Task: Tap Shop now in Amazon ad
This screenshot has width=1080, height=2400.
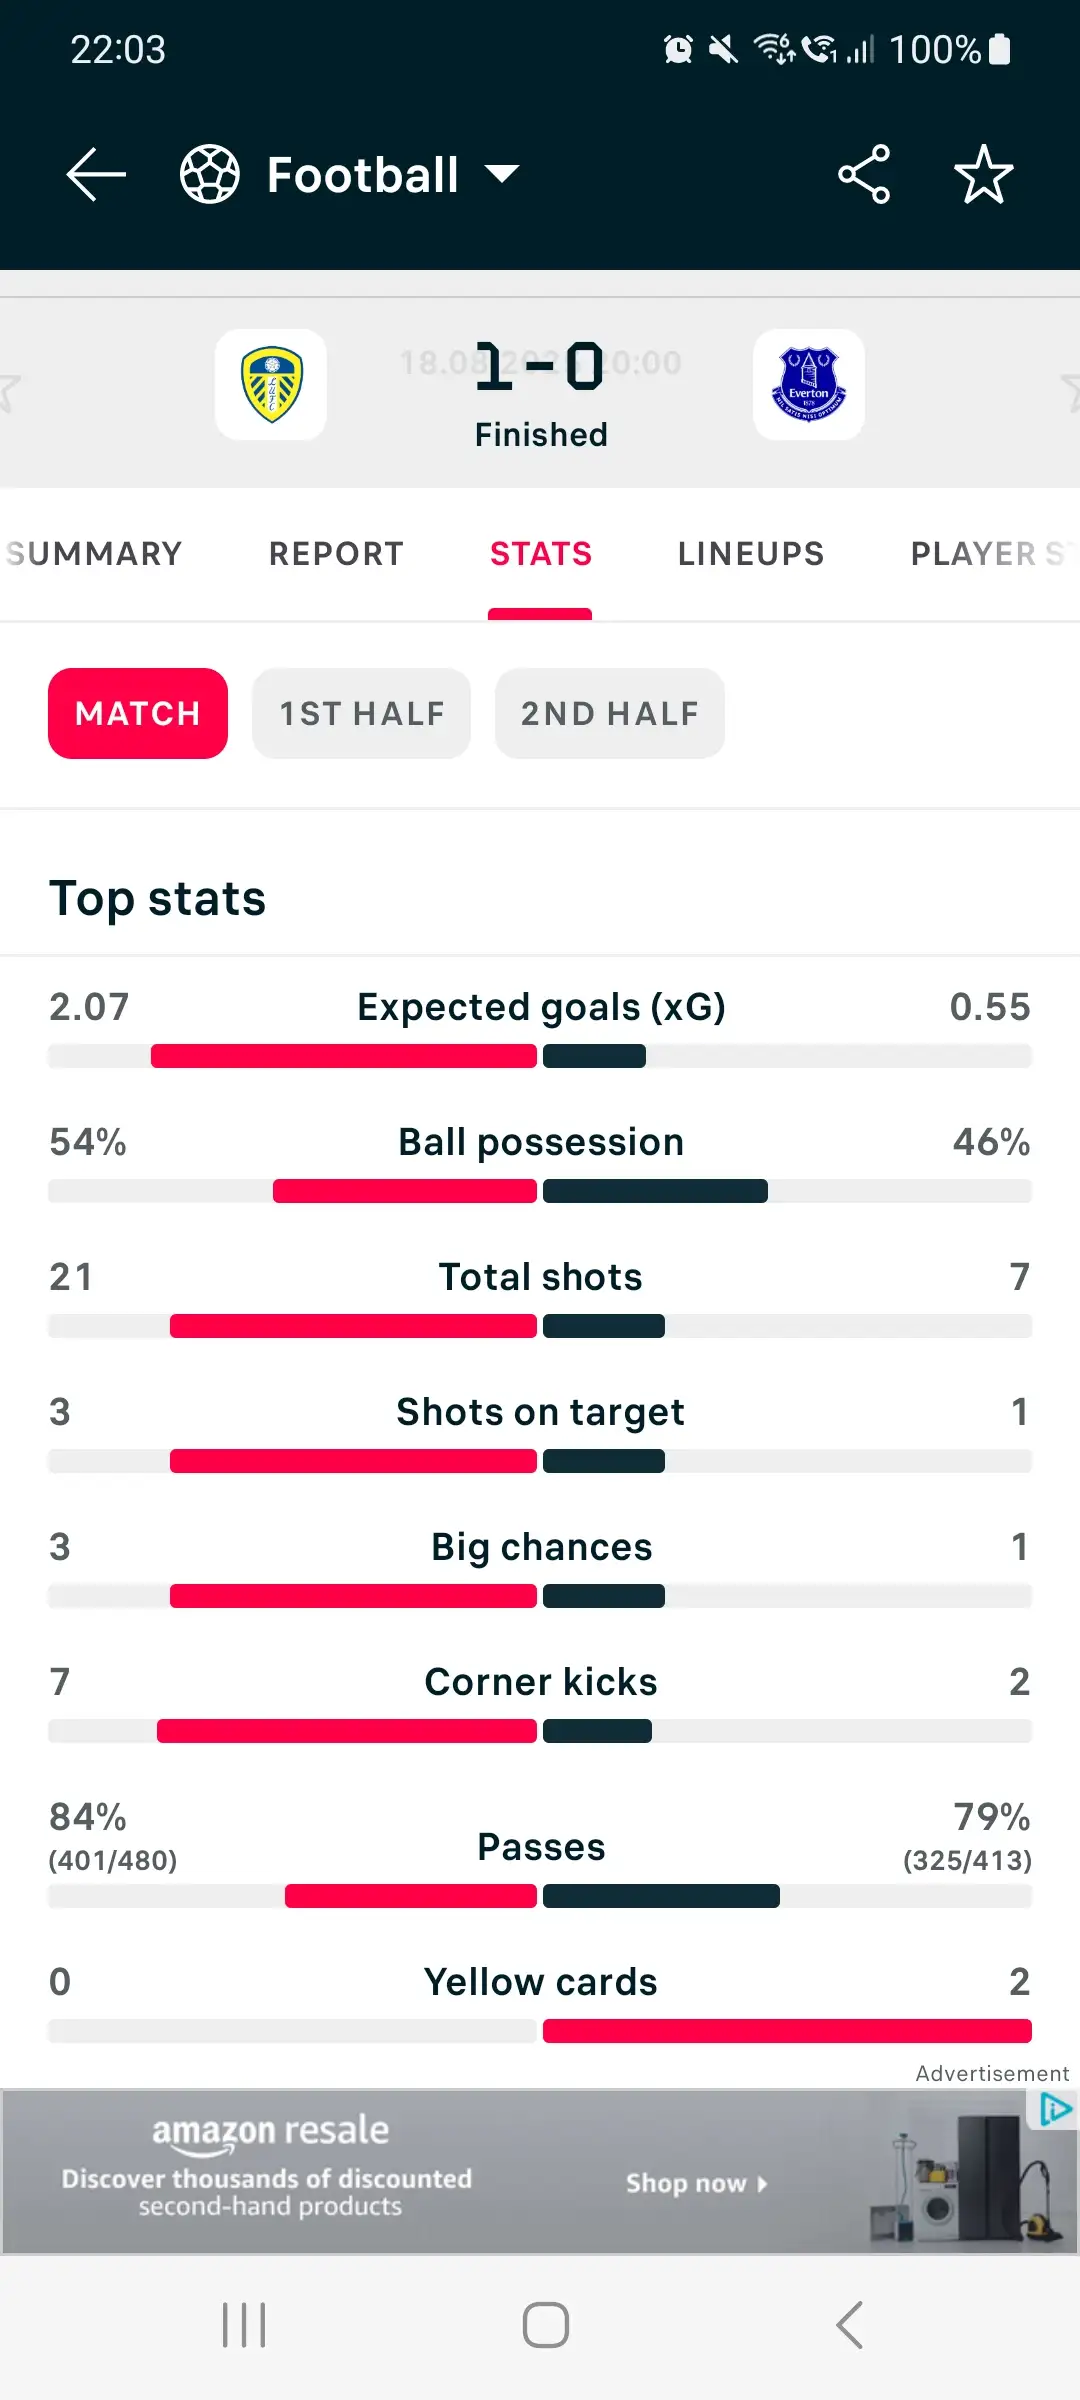Action: (x=696, y=2183)
